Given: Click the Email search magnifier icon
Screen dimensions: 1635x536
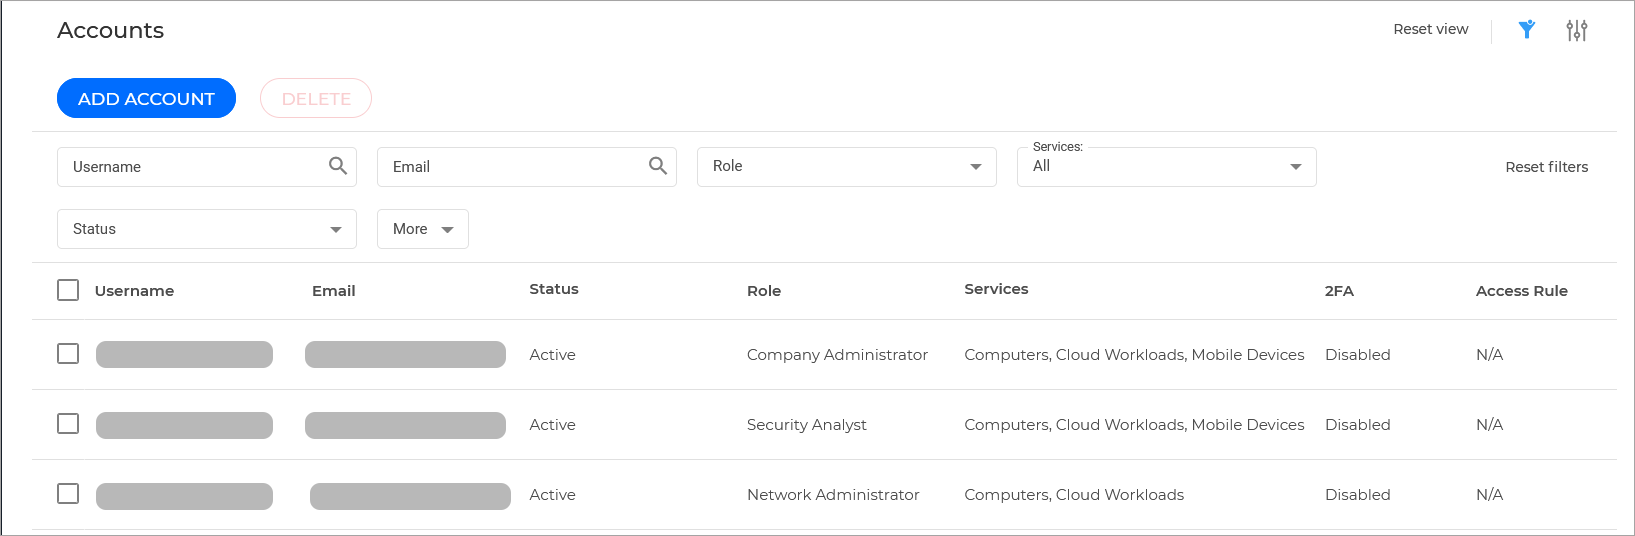Looking at the screenshot, I should pyautogui.click(x=658, y=166).
